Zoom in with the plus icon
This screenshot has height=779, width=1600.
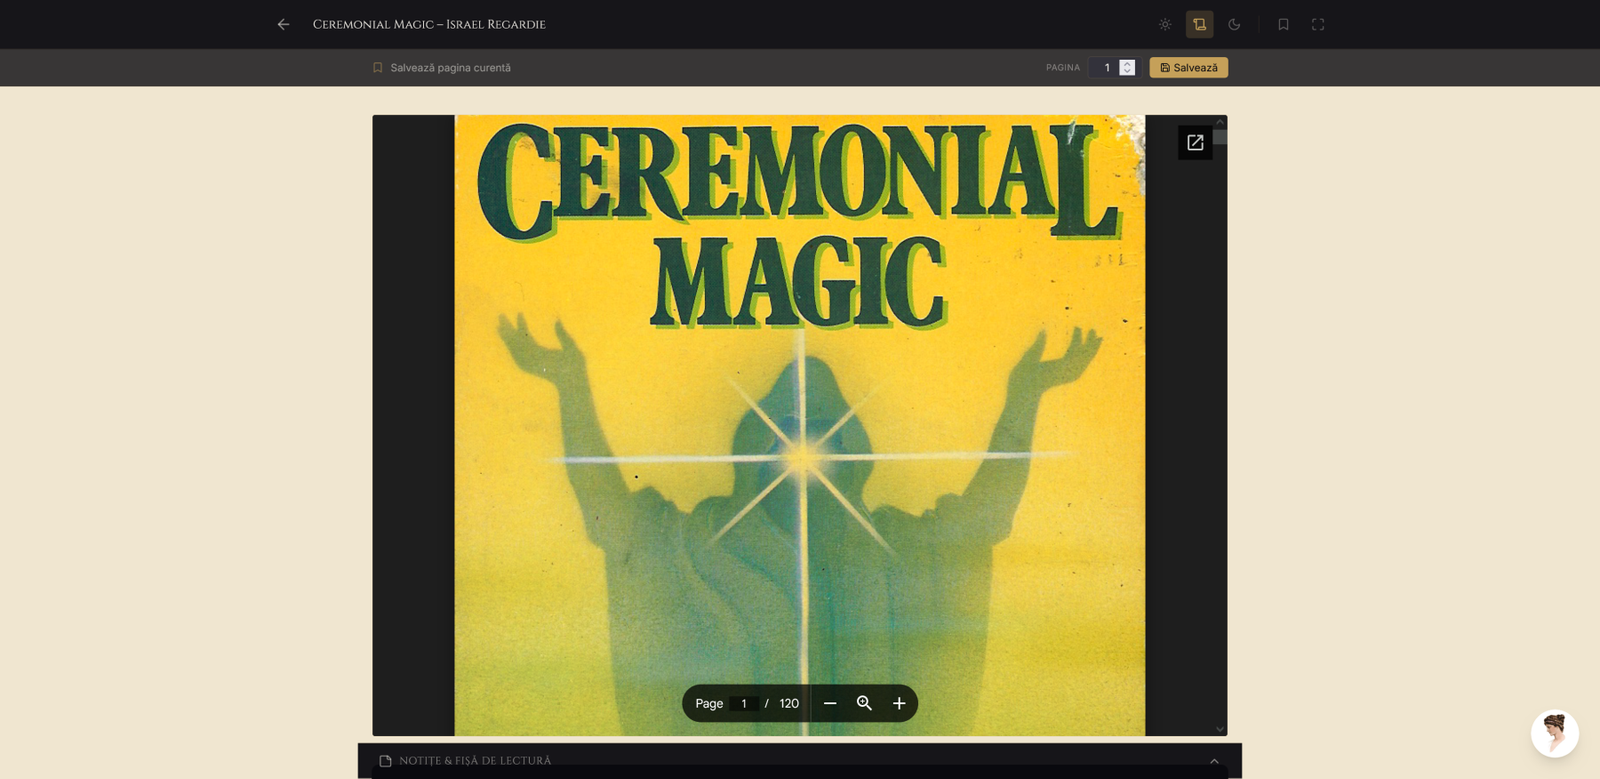[x=899, y=703]
